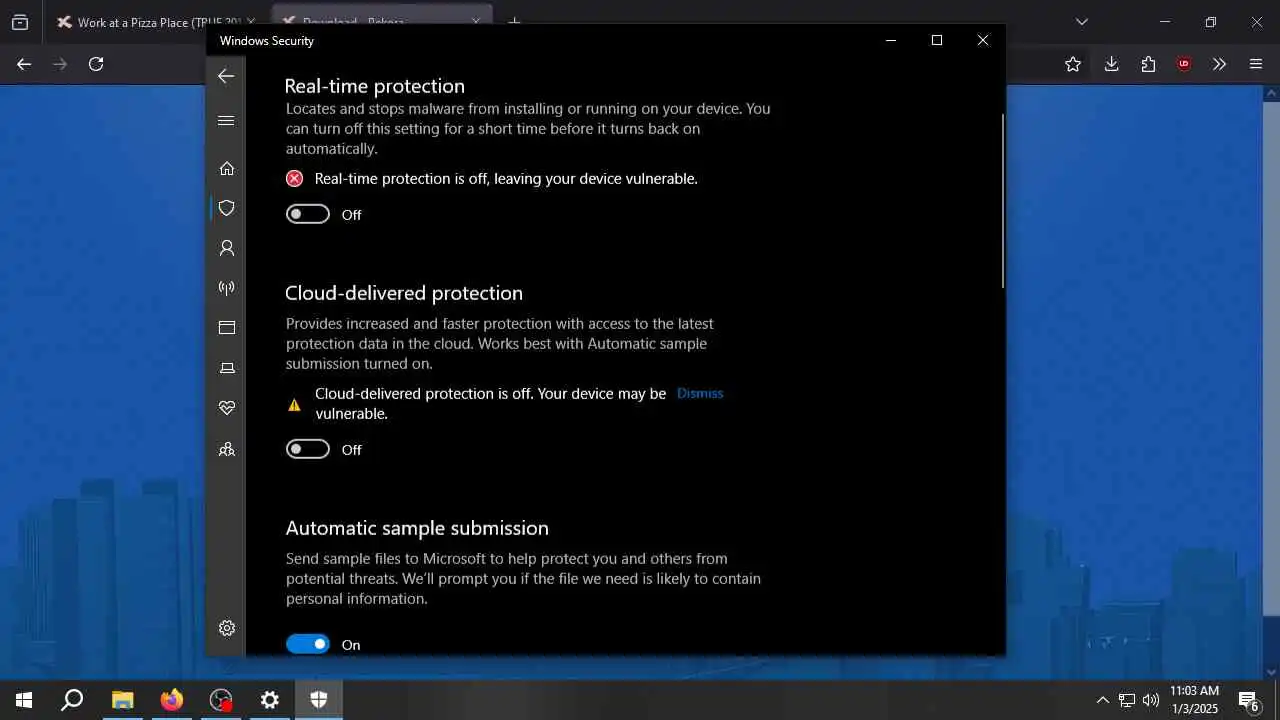Screen dimensions: 1280x720
Task: Open the notification center icon
Action: click(x=1249, y=700)
